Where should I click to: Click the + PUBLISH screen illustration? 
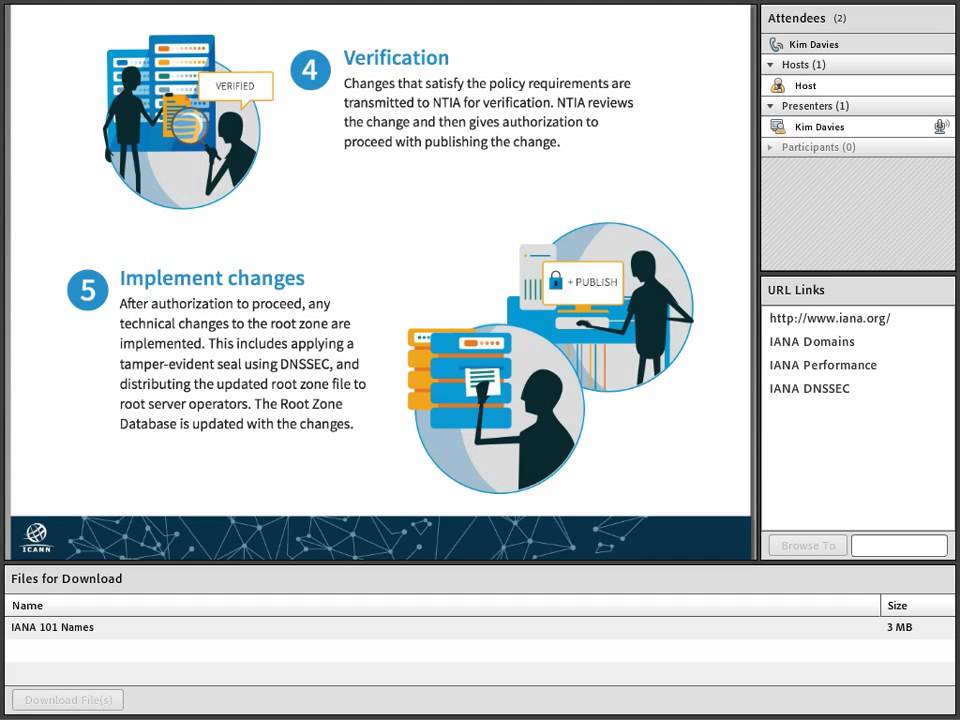click(583, 282)
